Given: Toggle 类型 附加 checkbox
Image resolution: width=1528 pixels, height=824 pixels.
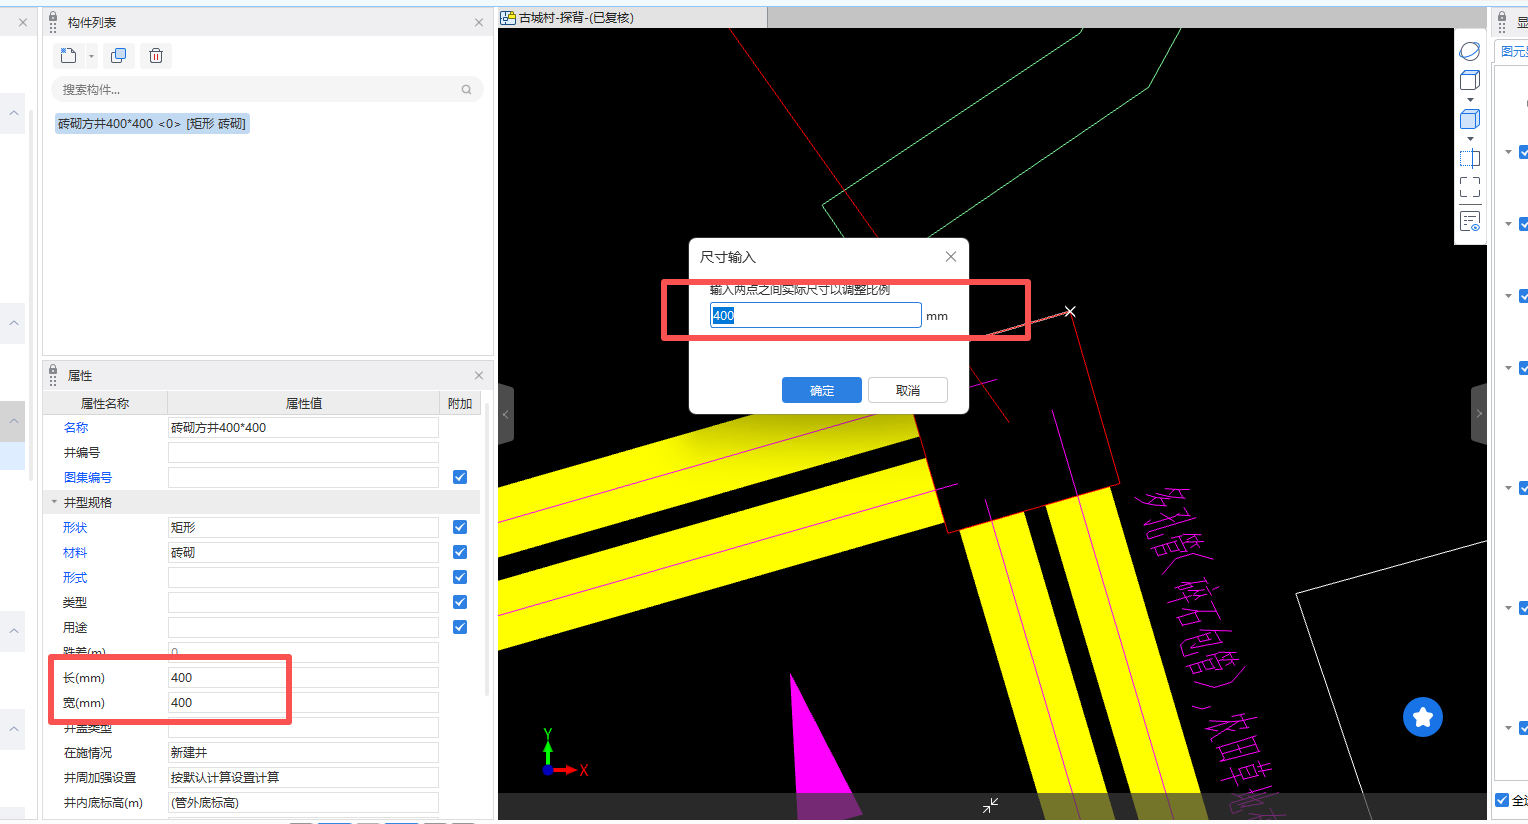Looking at the screenshot, I should click(x=460, y=602).
